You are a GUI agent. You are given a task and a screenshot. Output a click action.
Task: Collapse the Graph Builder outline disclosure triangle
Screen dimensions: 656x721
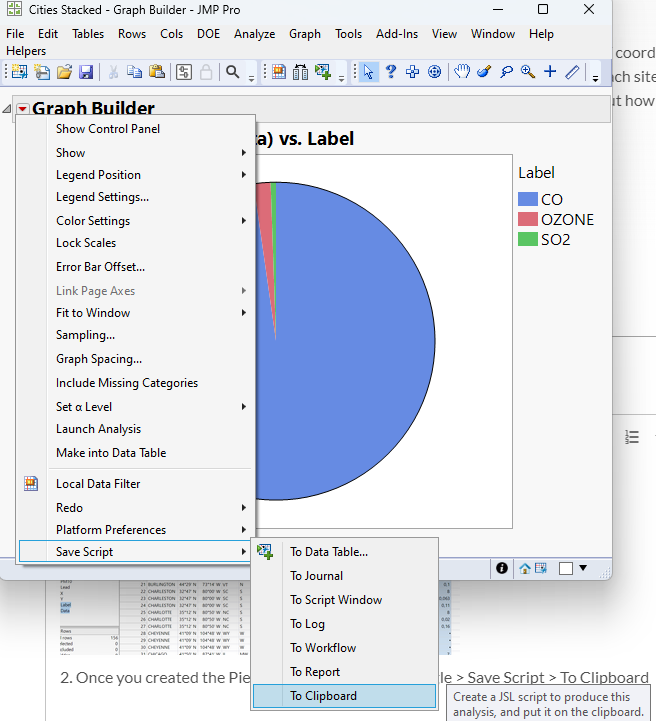7,109
